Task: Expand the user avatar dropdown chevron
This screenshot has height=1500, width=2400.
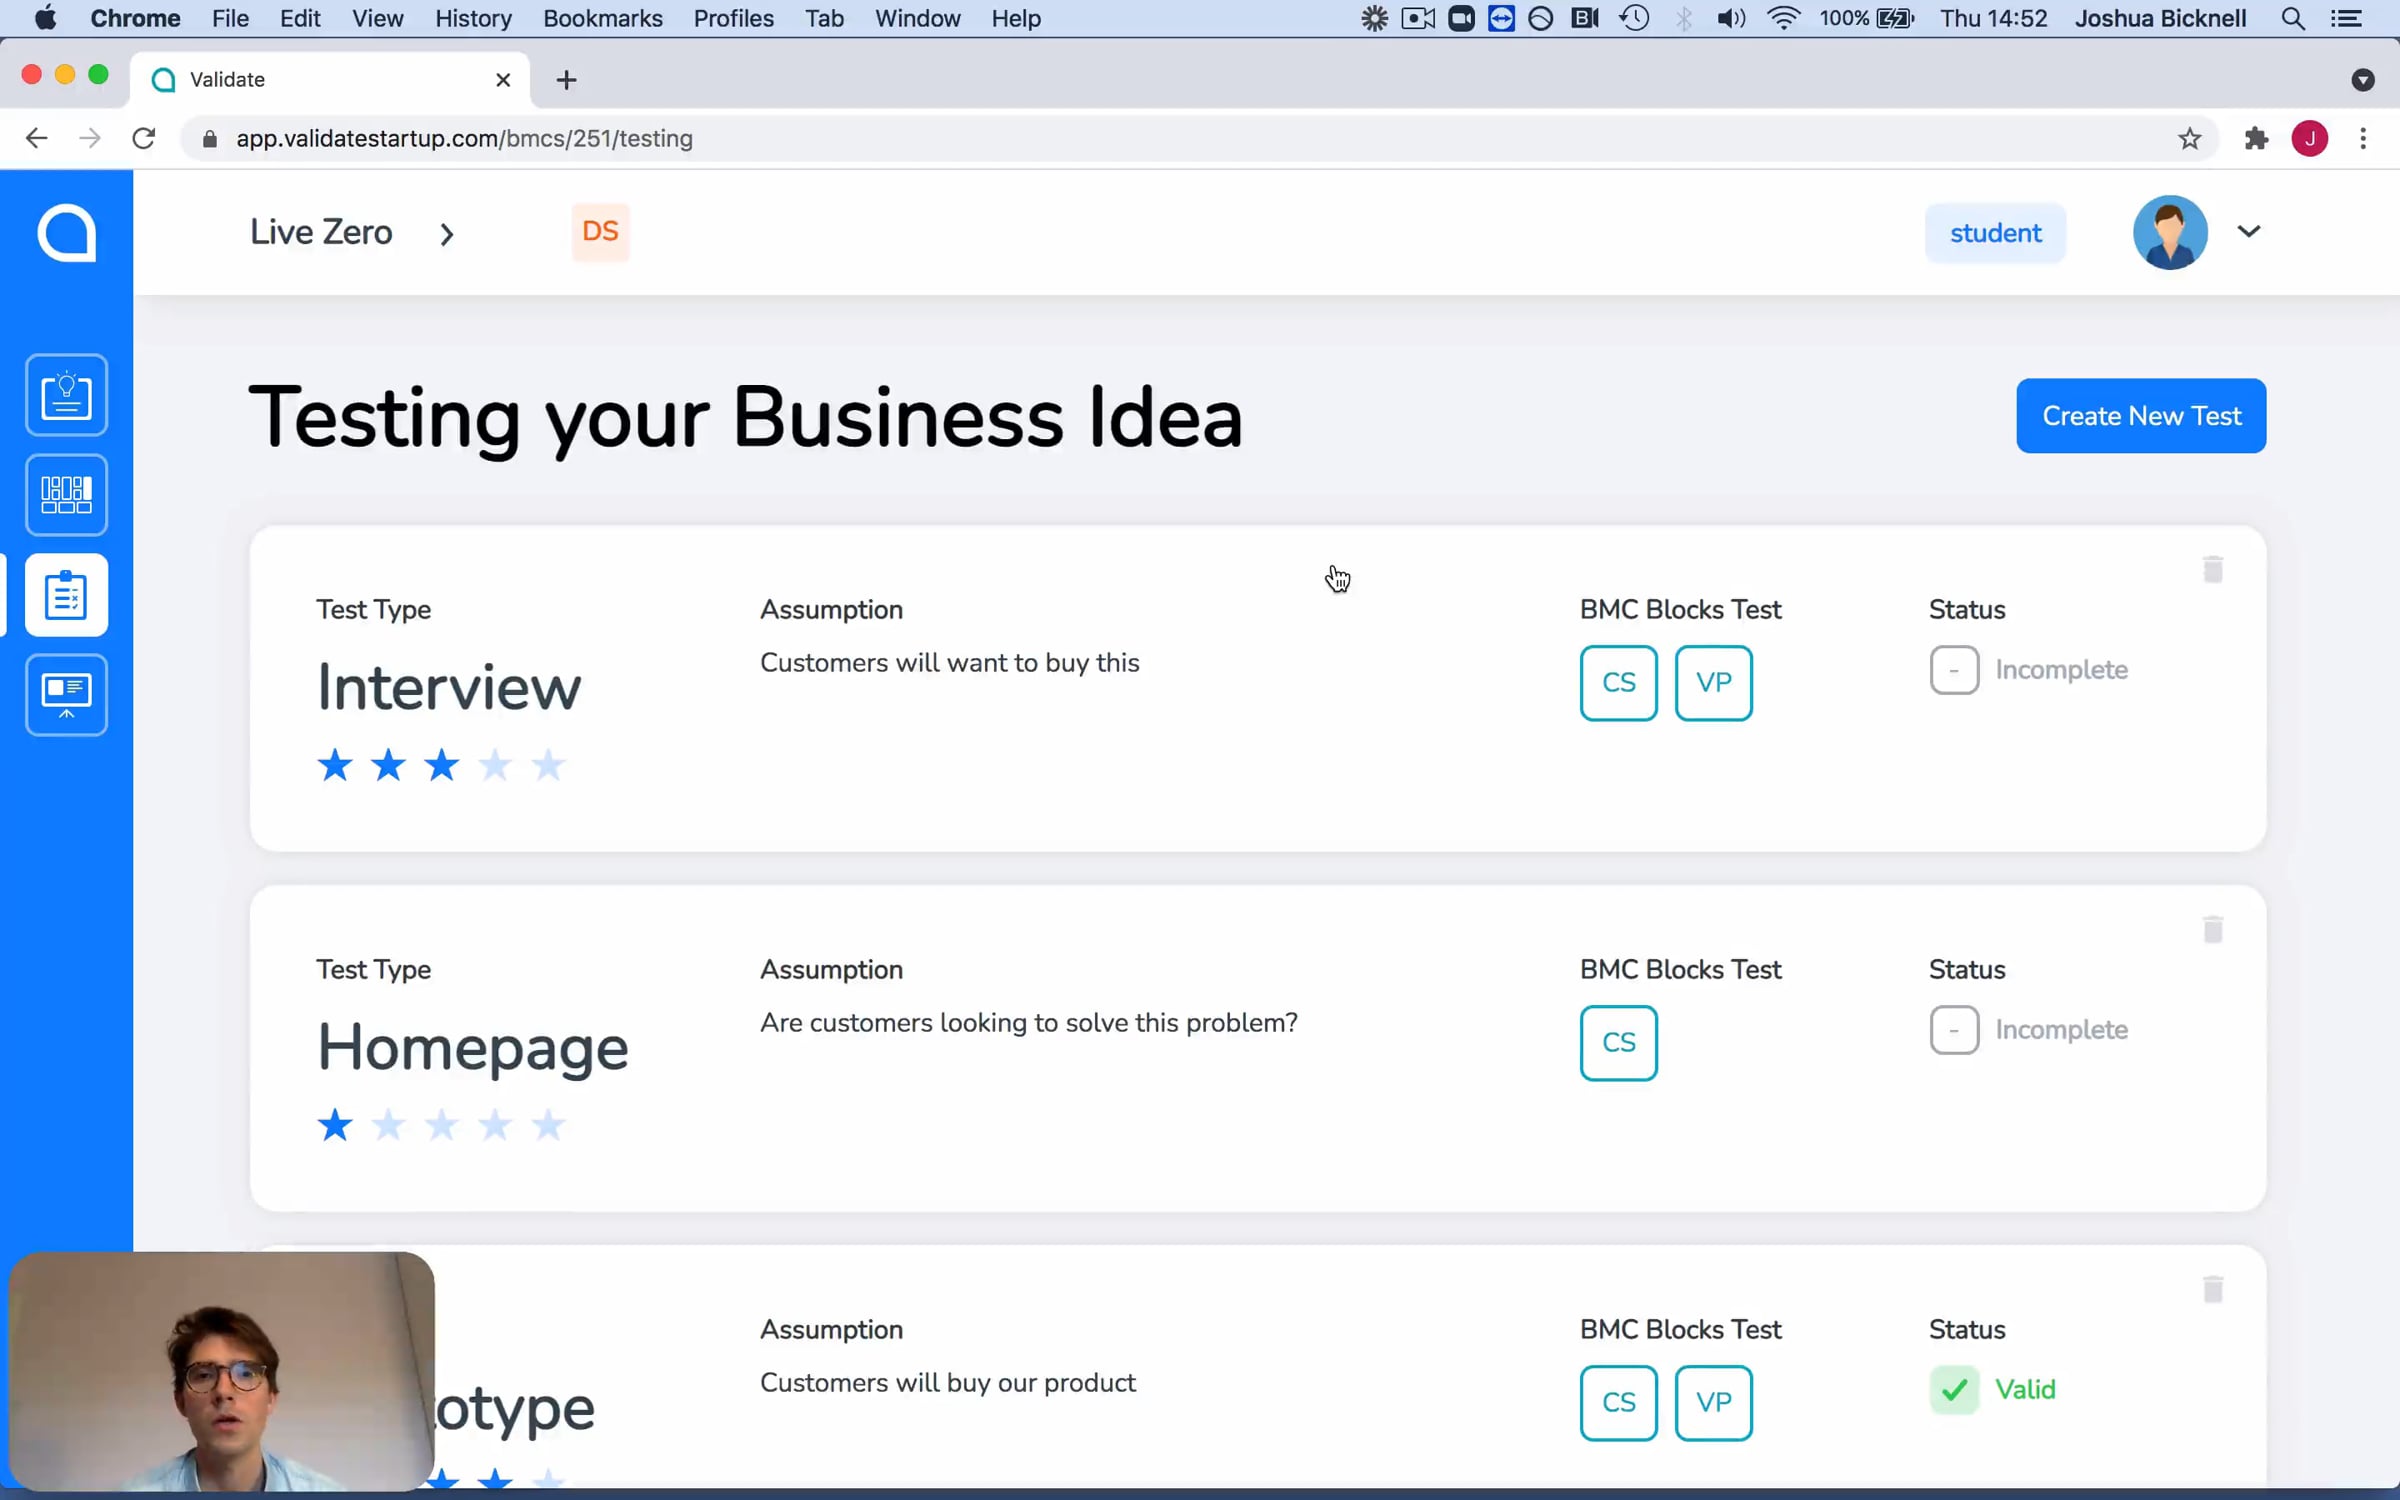Action: point(2248,232)
